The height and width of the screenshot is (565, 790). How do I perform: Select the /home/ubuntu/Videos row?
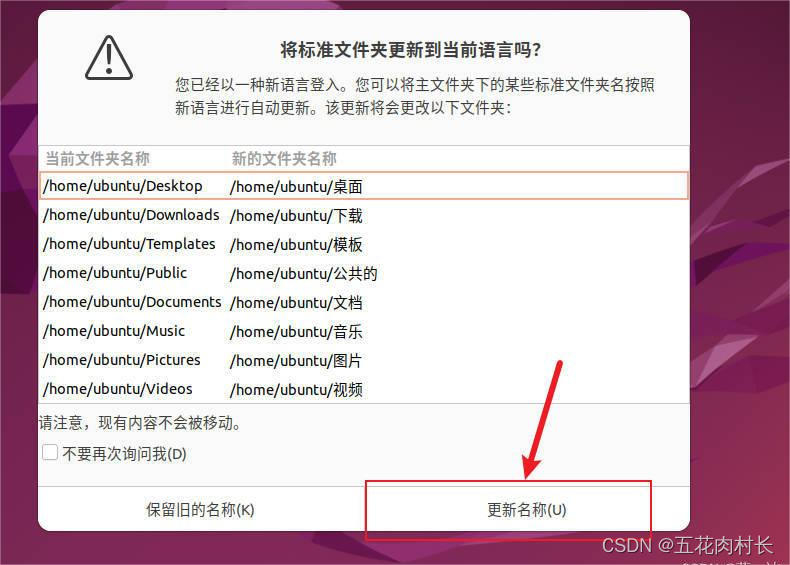tap(364, 389)
